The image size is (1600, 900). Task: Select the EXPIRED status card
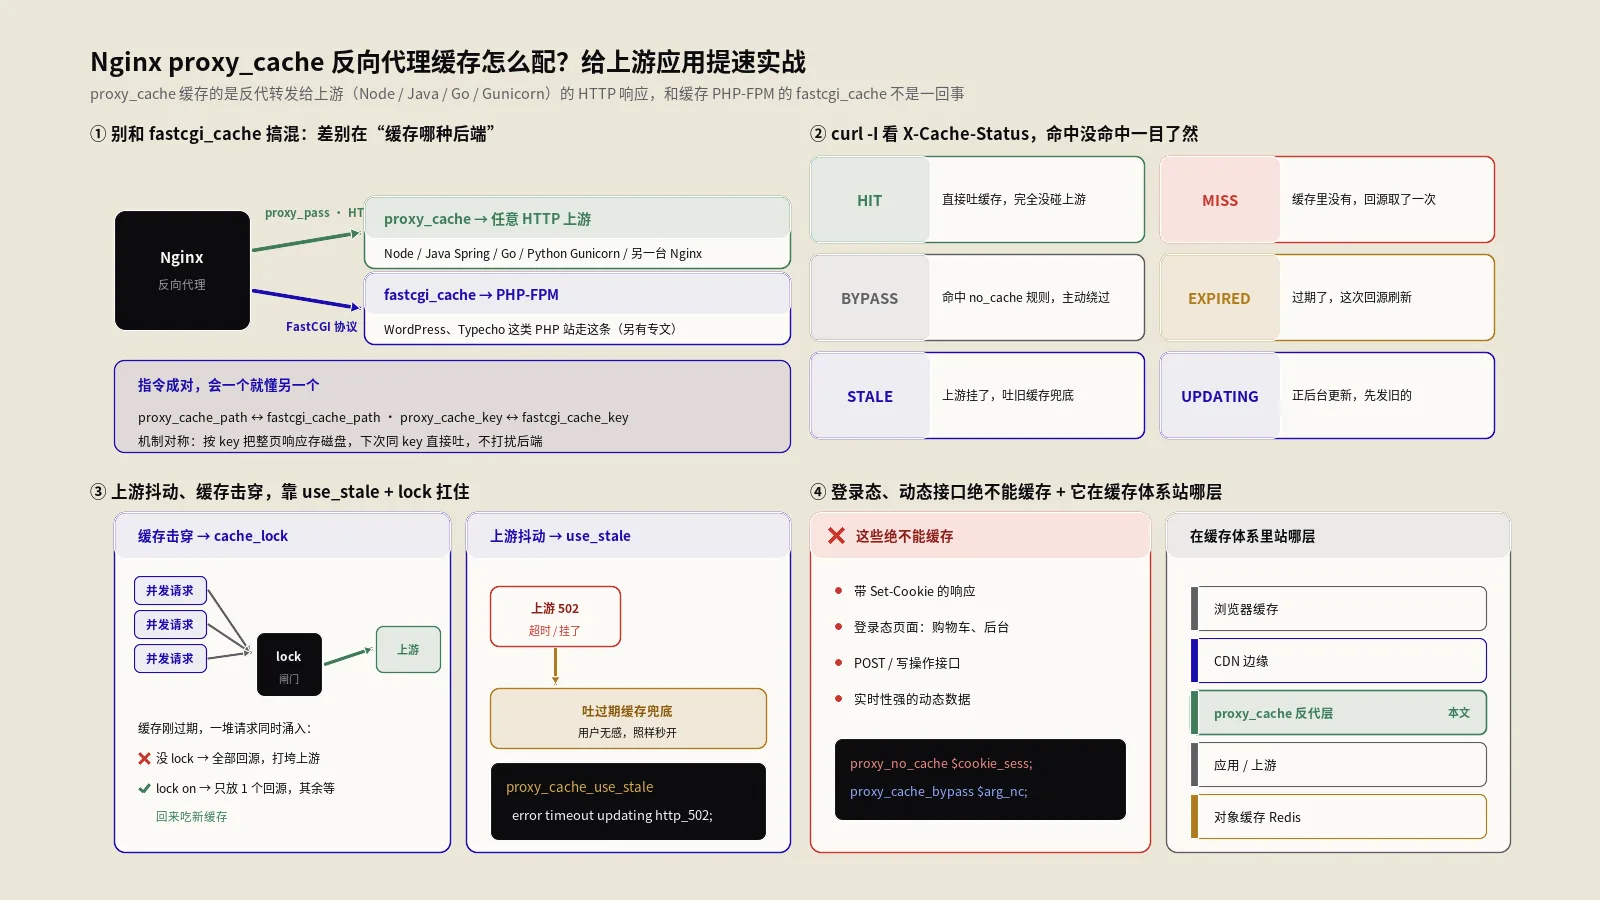coord(1327,297)
